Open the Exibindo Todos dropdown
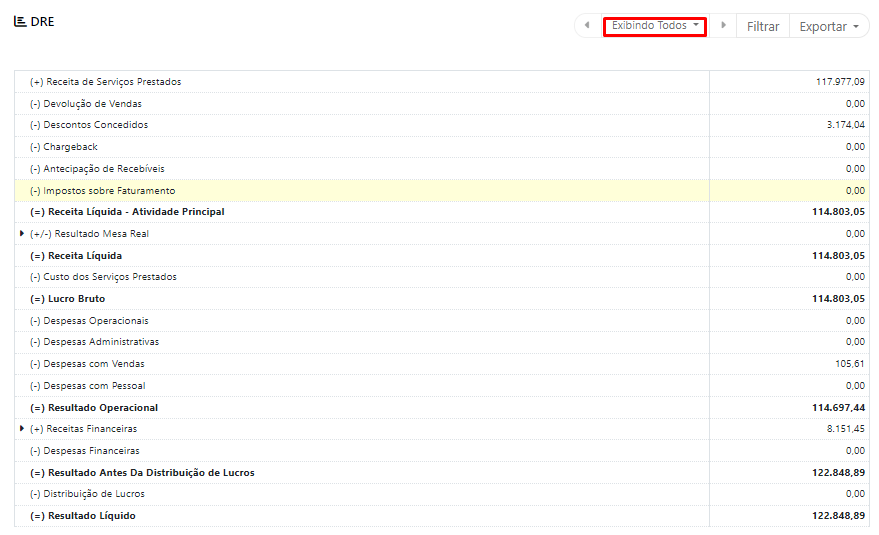879x535 pixels. pos(655,26)
